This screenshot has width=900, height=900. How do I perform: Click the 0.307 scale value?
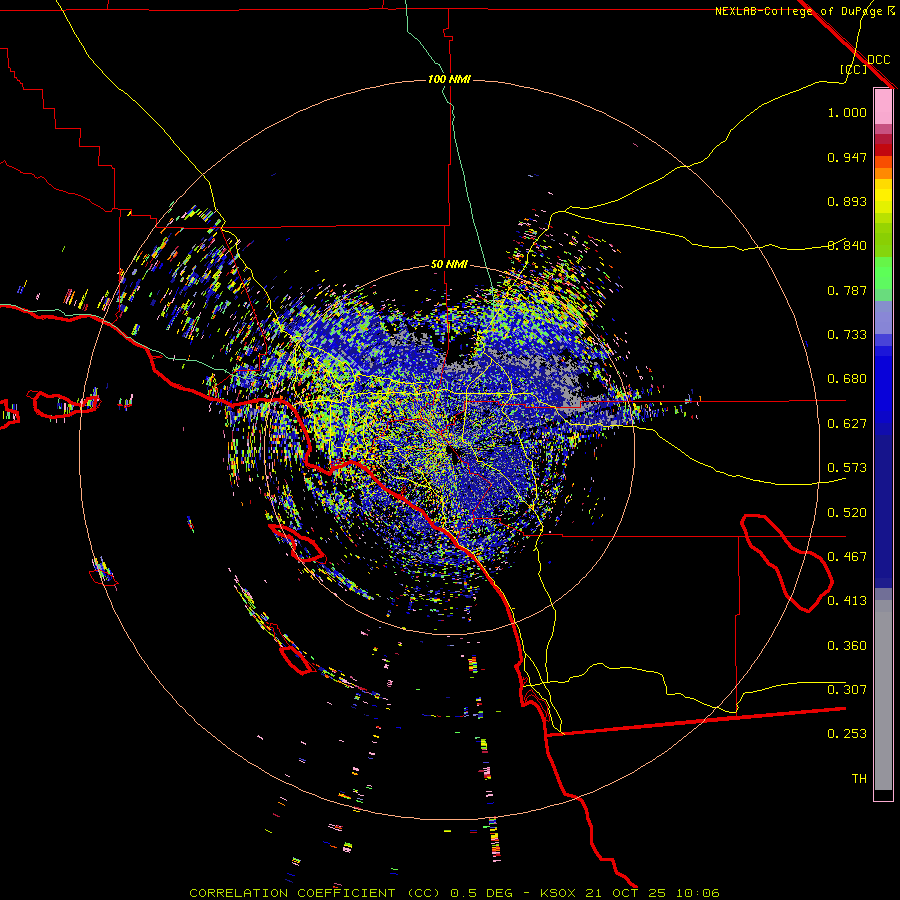[x=847, y=690]
